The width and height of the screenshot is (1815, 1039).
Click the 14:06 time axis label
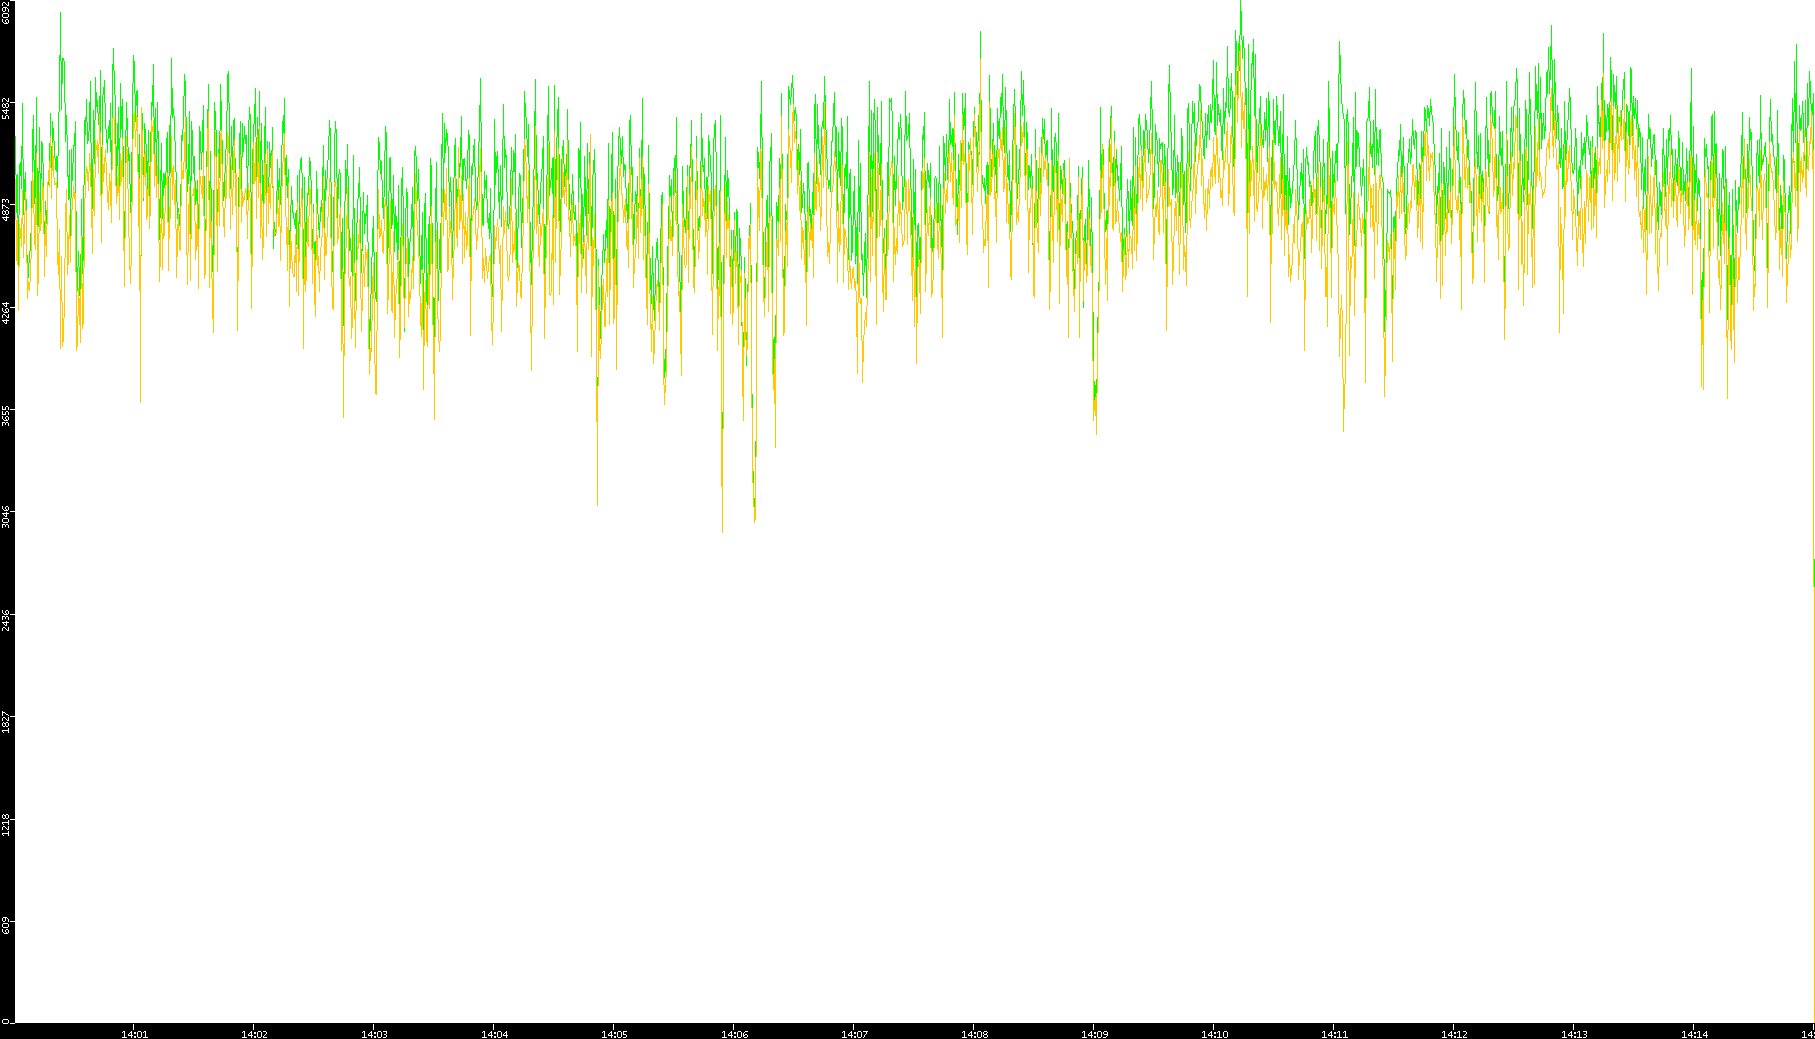[x=734, y=1034]
